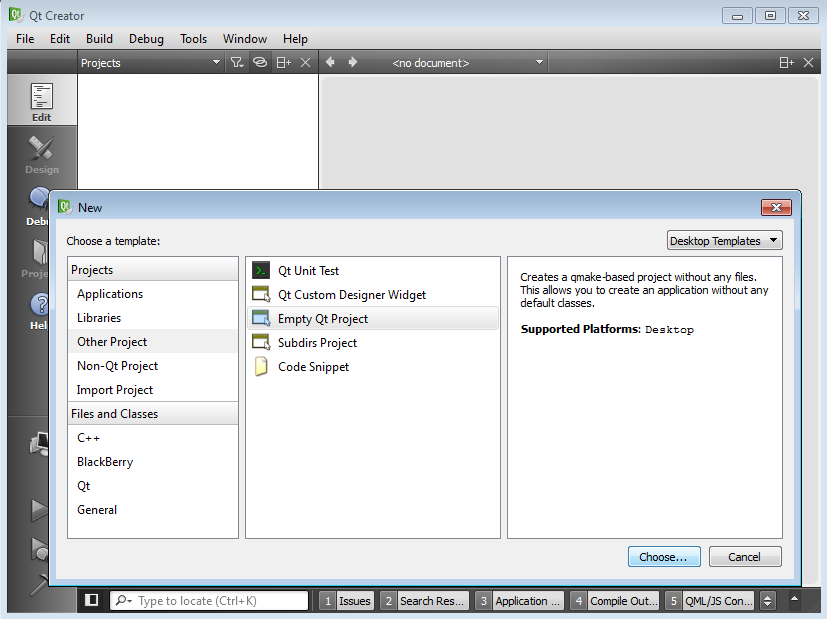Click the Qt Custom Designer Widget icon
Screen dimensions: 827x619
261,294
